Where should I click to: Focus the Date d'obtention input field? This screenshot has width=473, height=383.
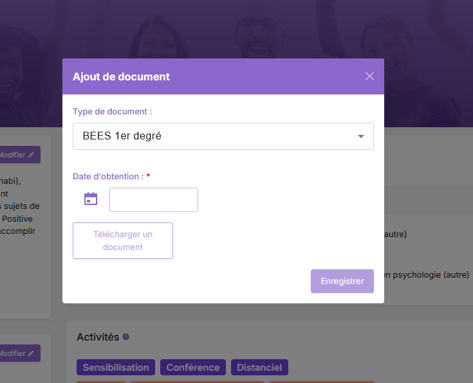click(154, 200)
